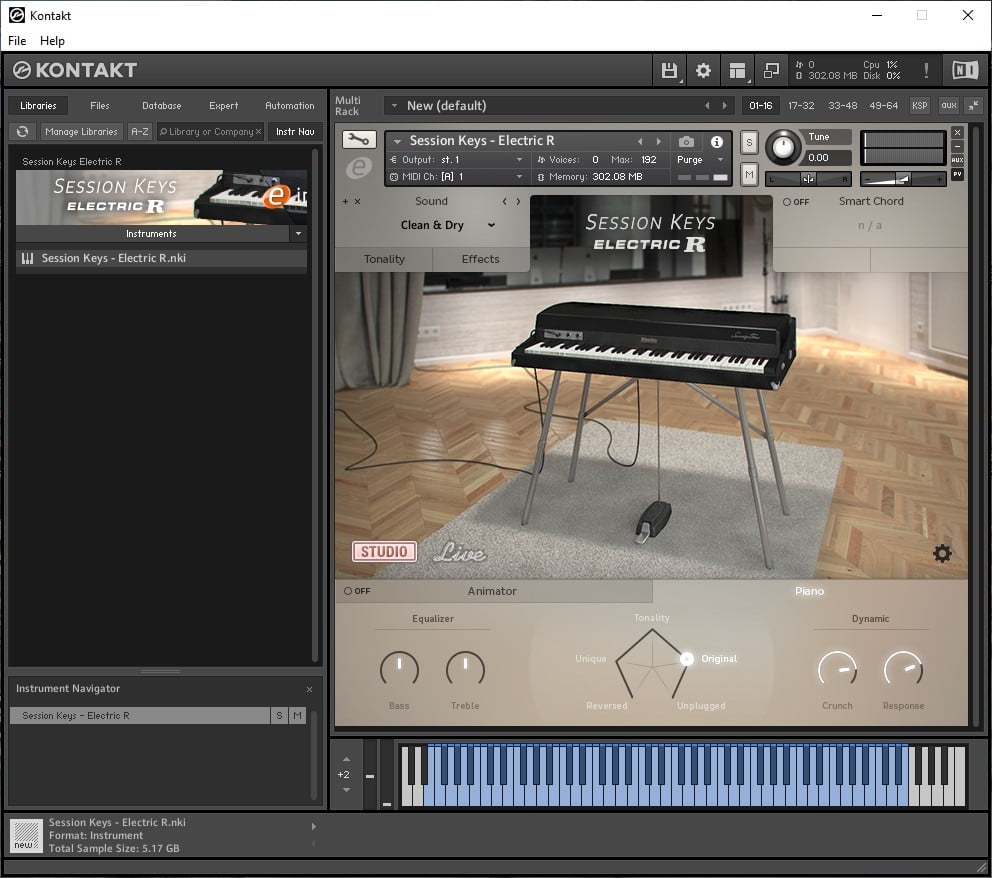Image resolution: width=992 pixels, height=878 pixels.
Task: Switch to the Files tab
Action: (x=99, y=106)
